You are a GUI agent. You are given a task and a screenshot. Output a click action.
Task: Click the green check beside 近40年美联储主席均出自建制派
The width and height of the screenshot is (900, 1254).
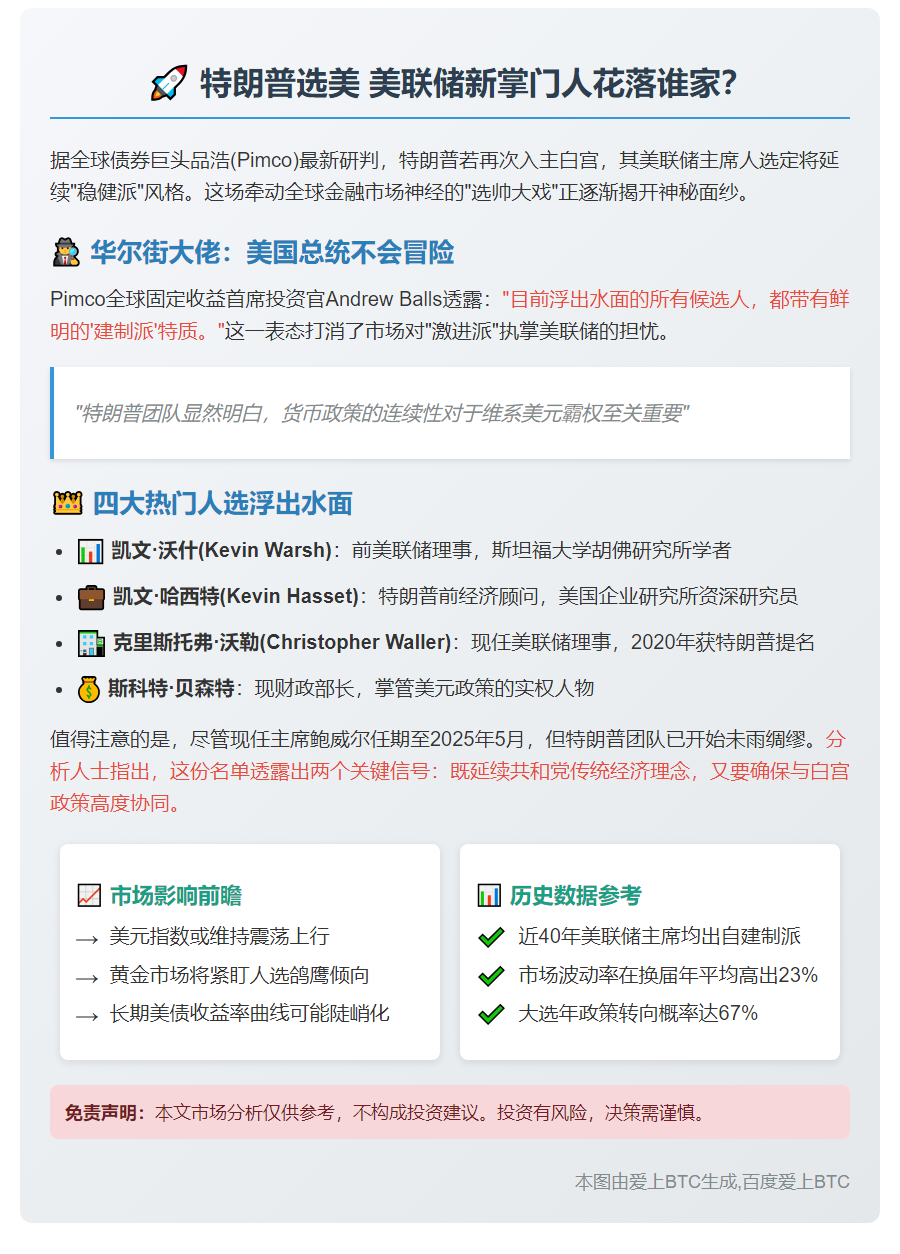490,937
